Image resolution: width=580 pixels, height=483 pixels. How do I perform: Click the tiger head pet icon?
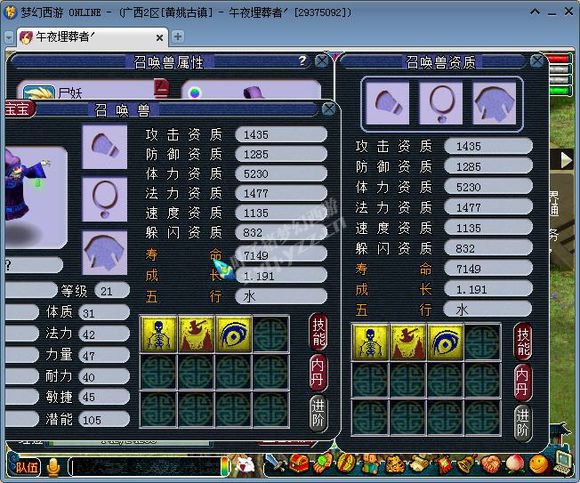395,465
